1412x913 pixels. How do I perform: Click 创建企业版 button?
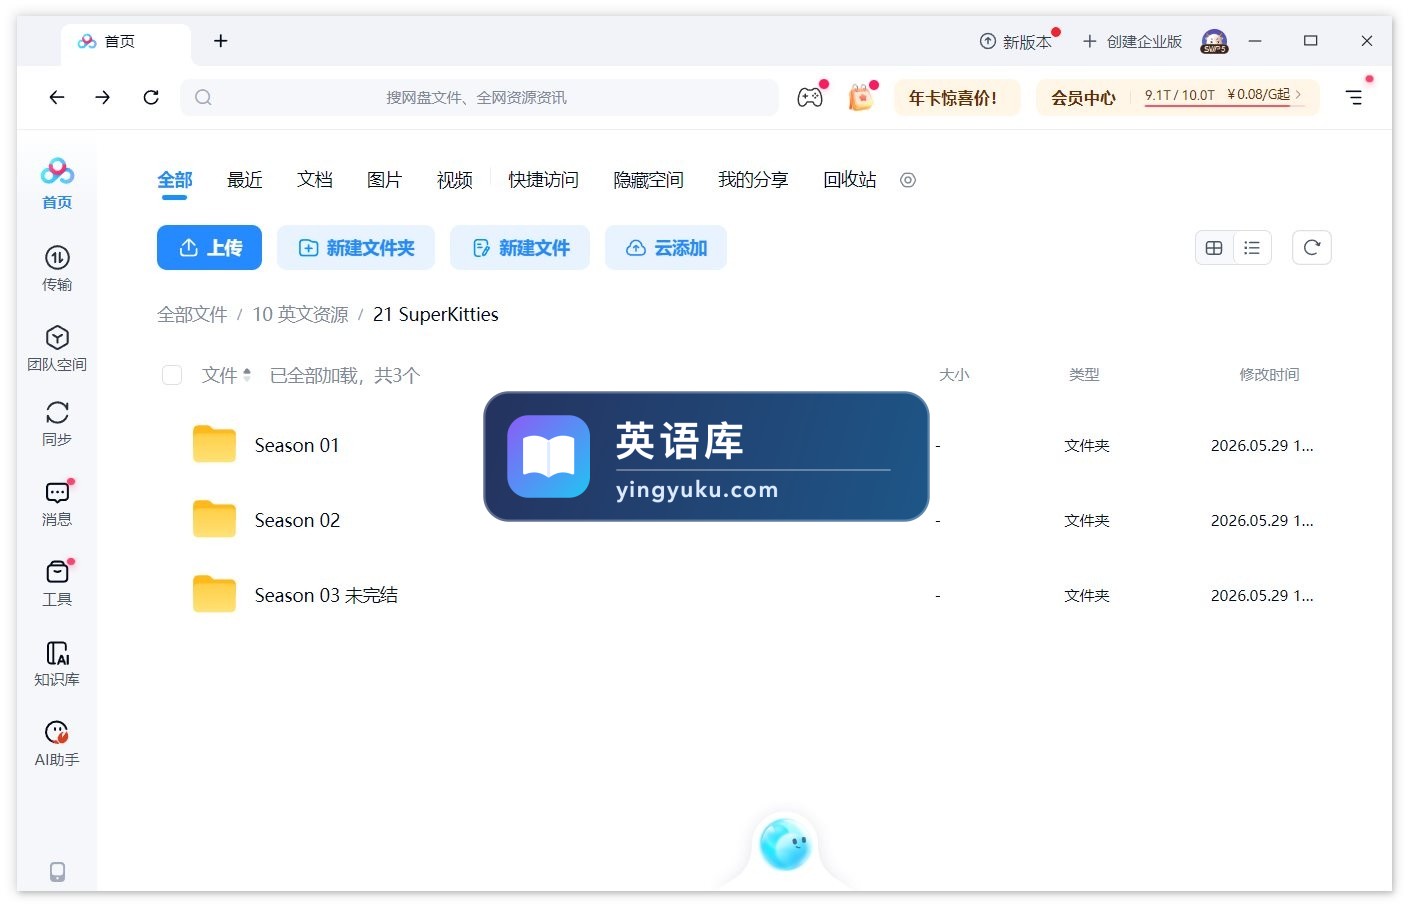[1132, 42]
